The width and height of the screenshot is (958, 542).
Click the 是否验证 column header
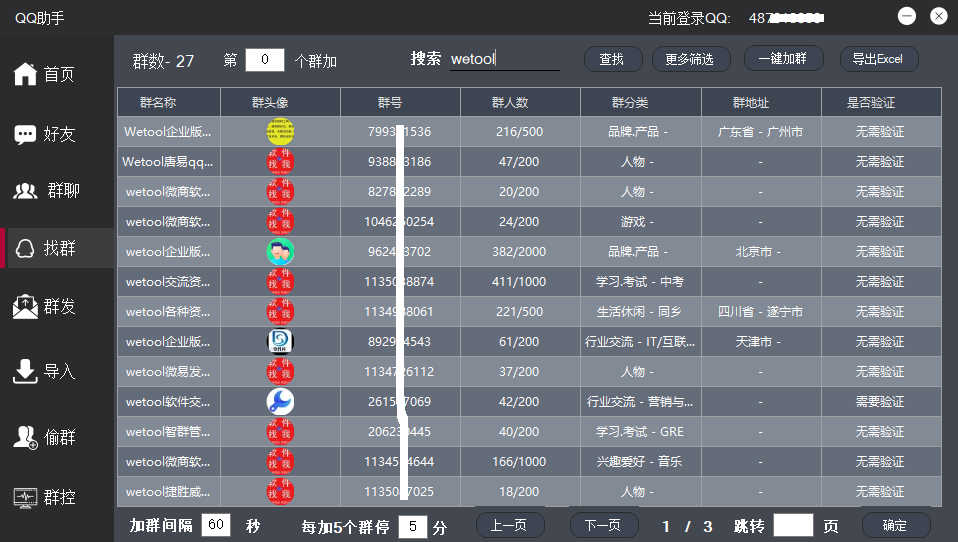(881, 102)
